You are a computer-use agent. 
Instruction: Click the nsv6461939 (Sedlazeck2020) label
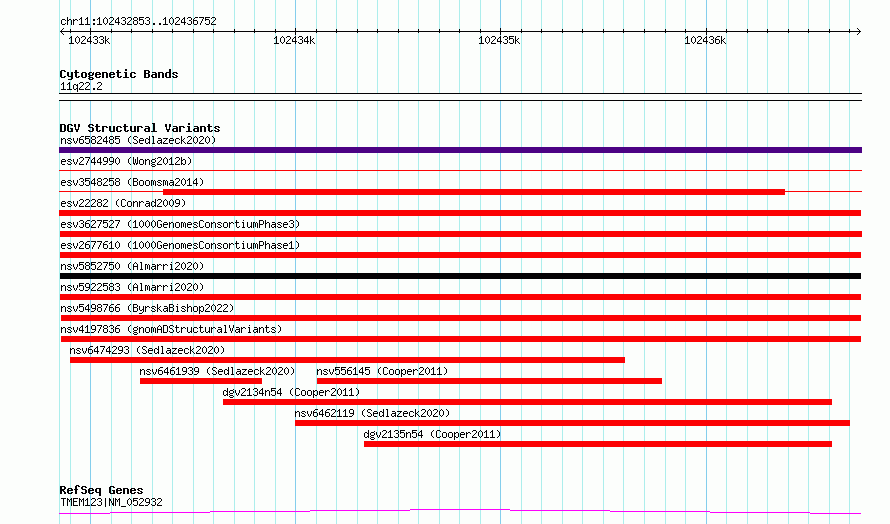point(217,371)
